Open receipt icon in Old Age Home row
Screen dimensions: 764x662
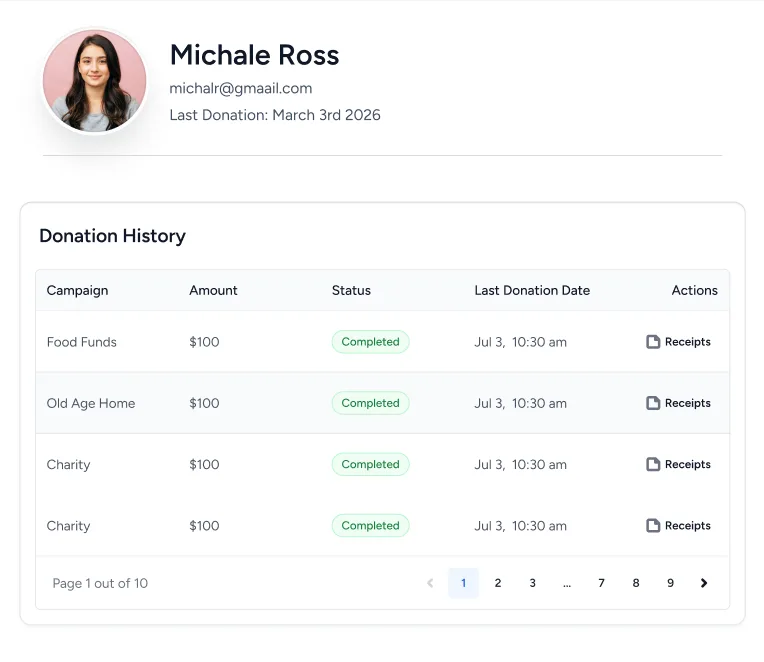pyautogui.click(x=653, y=403)
